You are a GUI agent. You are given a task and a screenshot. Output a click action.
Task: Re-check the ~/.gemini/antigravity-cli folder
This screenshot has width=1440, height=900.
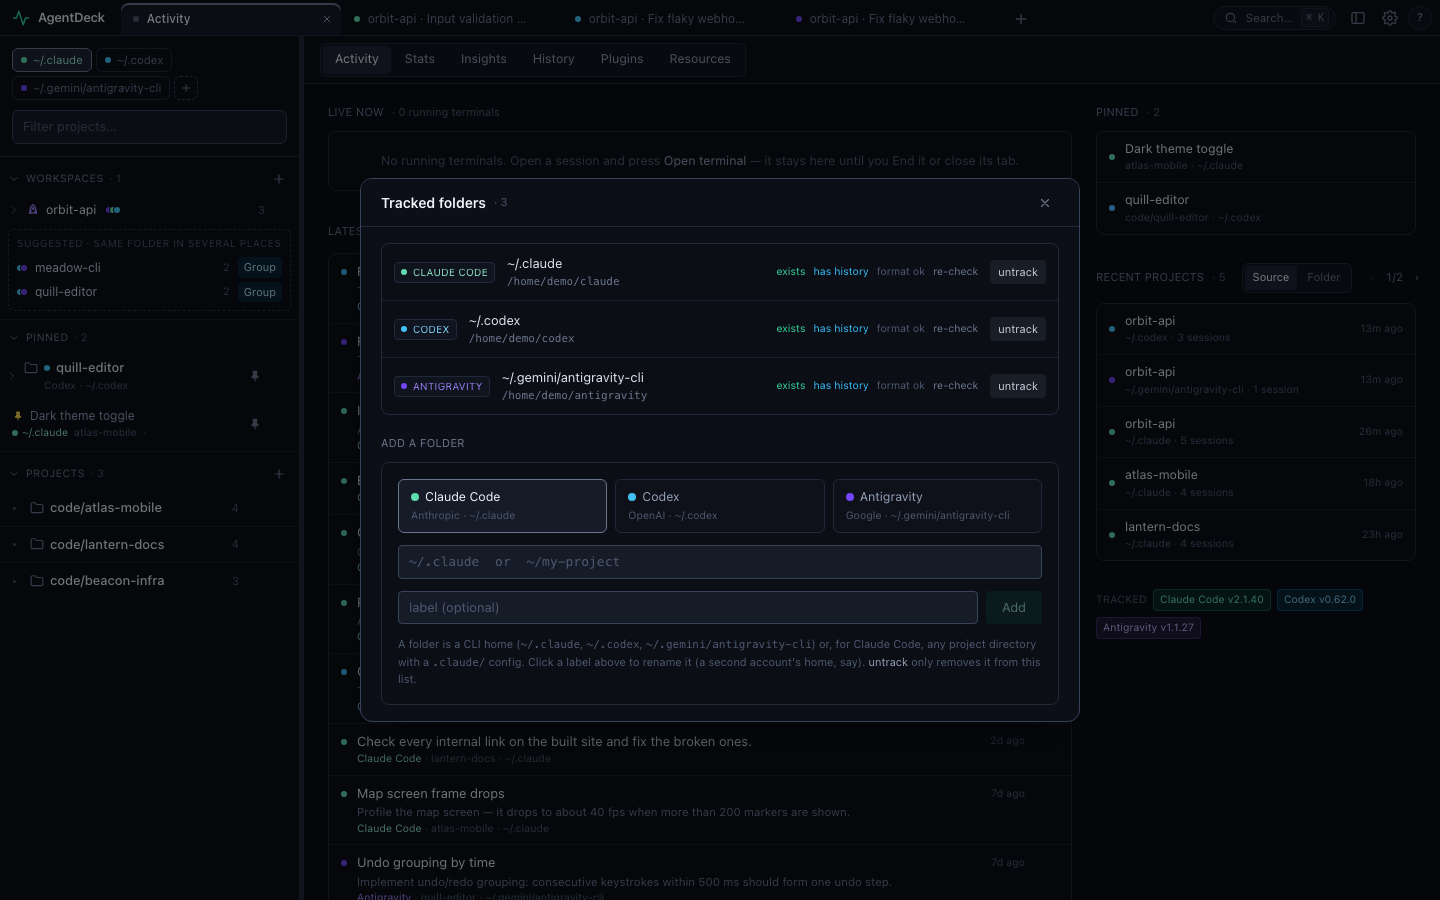coord(956,386)
